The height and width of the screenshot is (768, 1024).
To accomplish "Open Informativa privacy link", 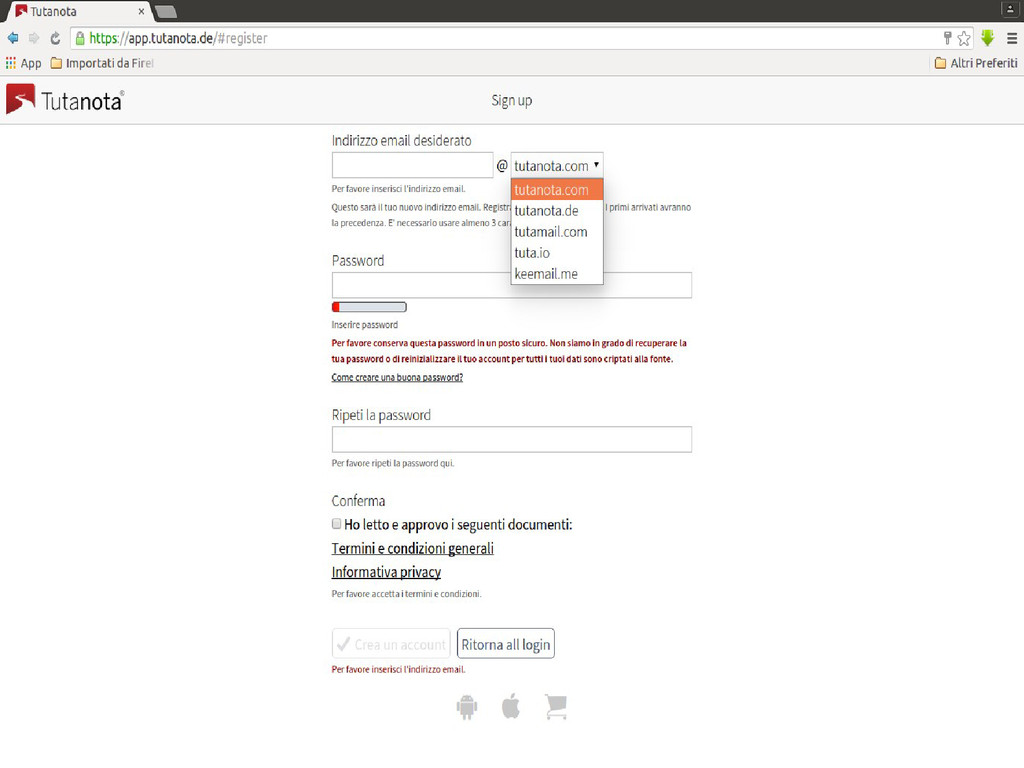I will click(x=386, y=572).
